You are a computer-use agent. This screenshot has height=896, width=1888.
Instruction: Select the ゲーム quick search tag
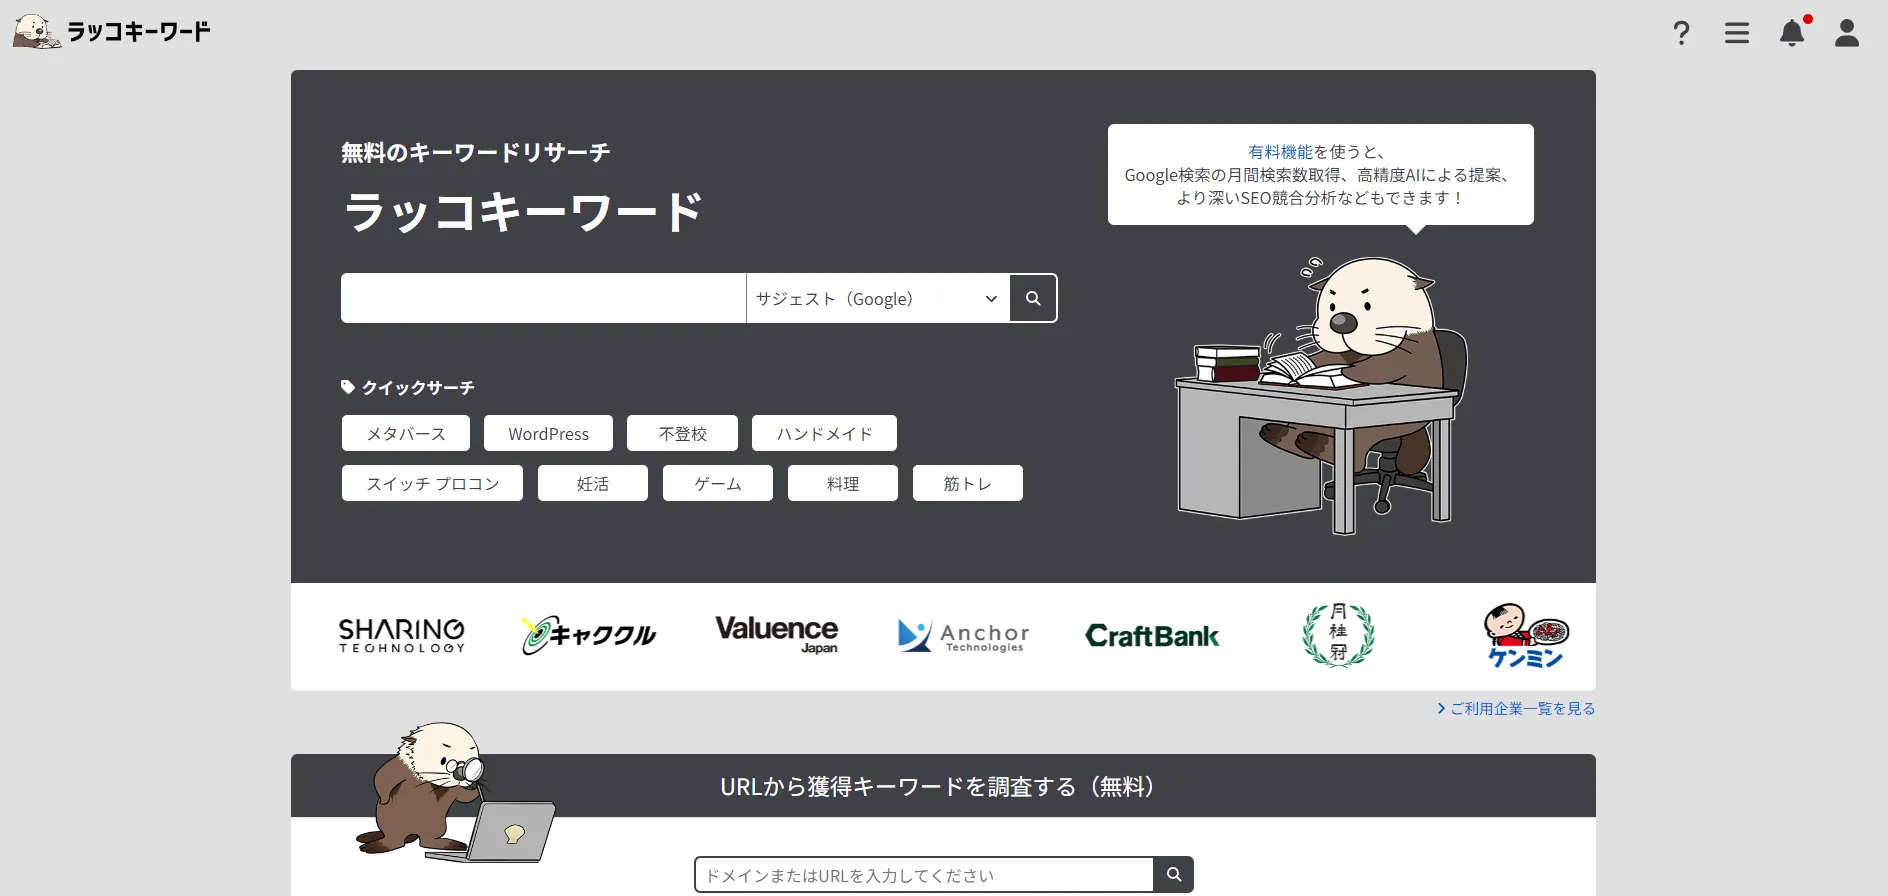click(x=718, y=483)
